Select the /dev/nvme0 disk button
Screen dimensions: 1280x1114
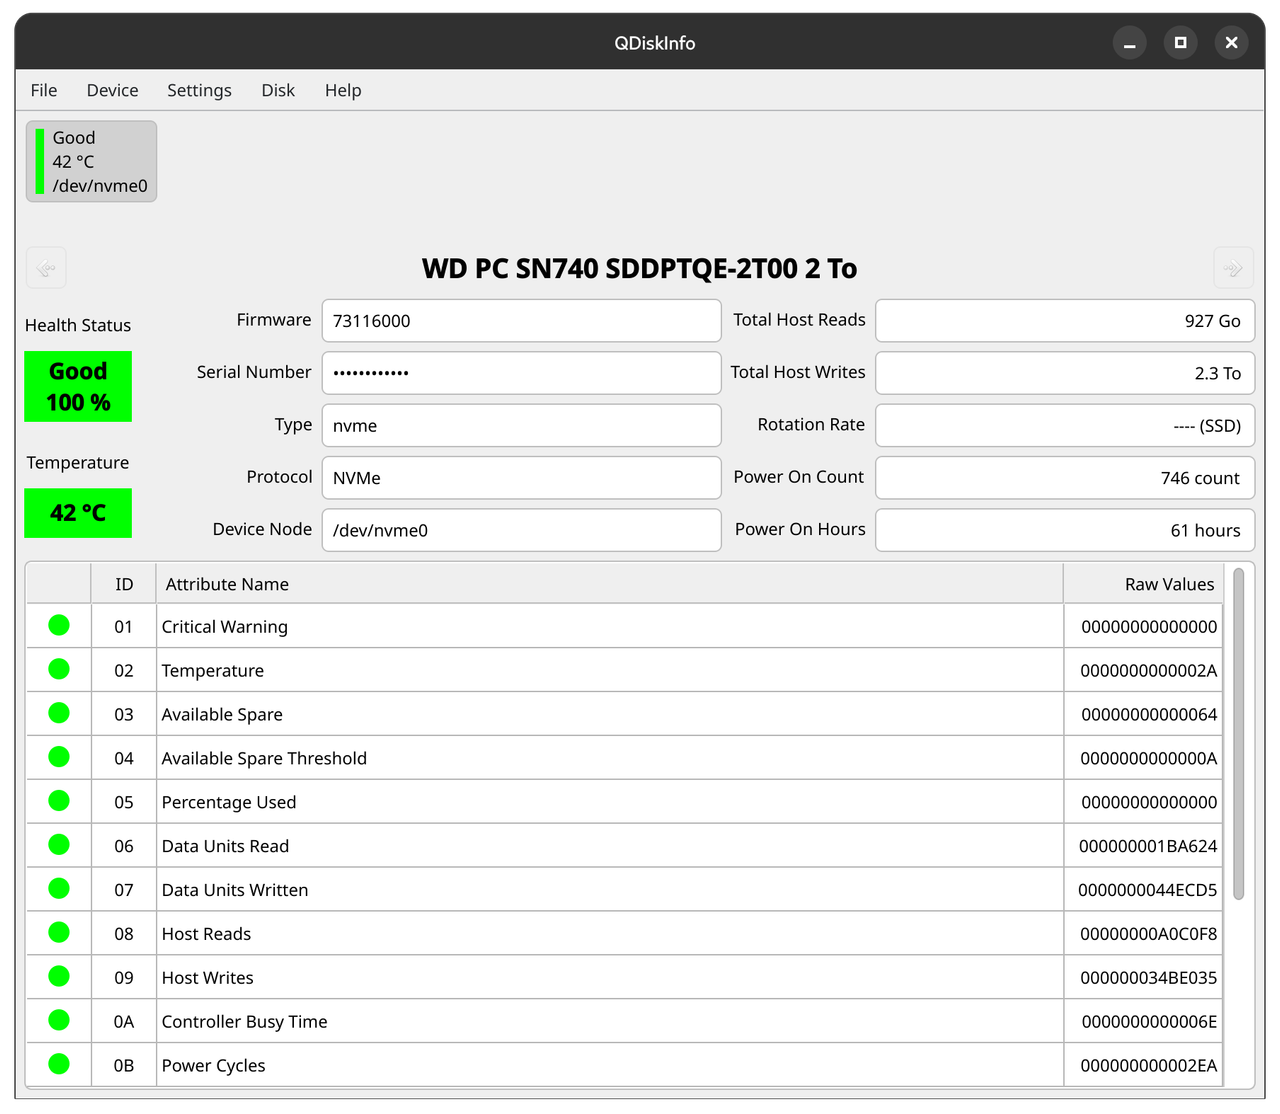coord(91,161)
